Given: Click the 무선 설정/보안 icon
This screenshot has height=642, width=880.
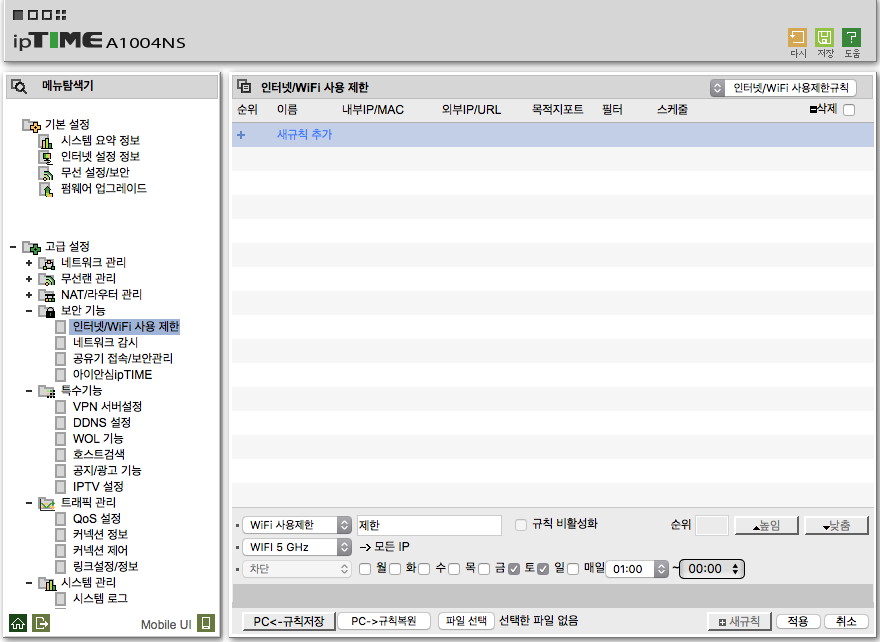Looking at the screenshot, I should [46, 173].
